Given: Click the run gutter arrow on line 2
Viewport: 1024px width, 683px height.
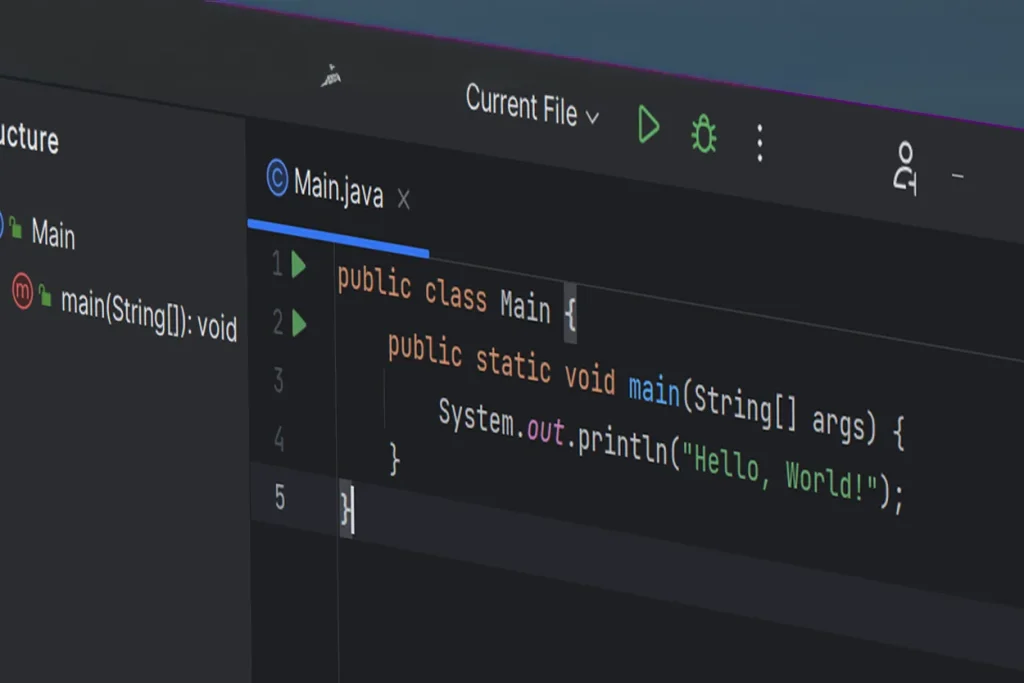Looking at the screenshot, I should click(x=298, y=323).
